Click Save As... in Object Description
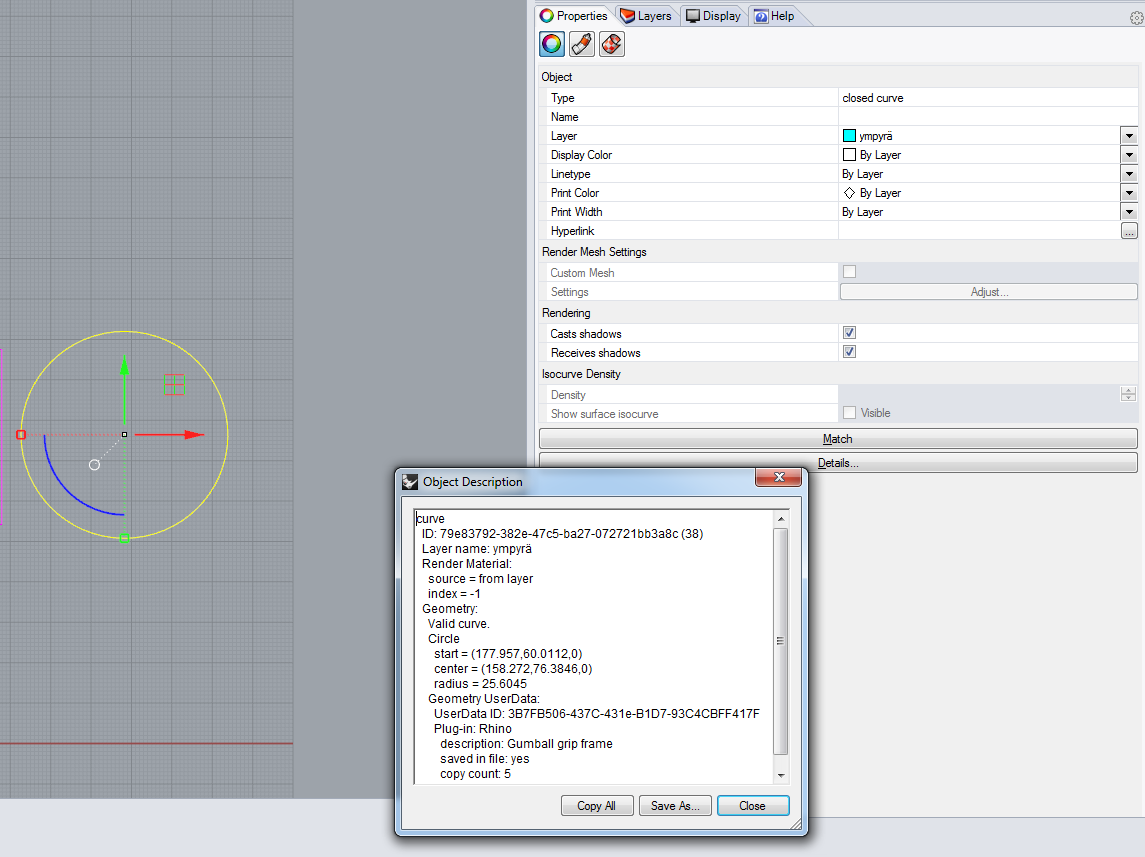1145x857 pixels. tap(675, 806)
